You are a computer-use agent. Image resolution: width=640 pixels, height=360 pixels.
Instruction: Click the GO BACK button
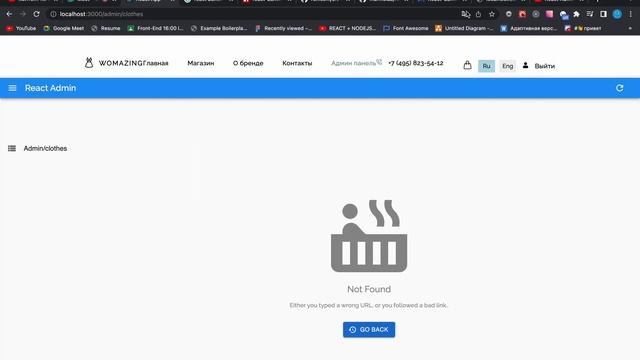pos(369,330)
